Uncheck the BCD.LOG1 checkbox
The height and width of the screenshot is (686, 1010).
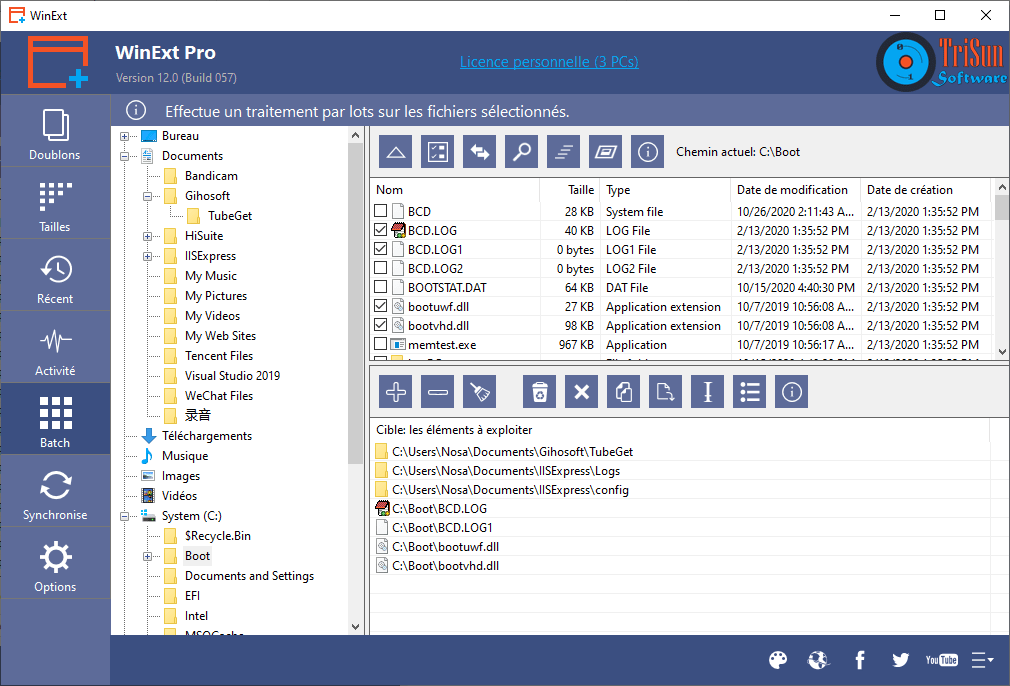381,249
